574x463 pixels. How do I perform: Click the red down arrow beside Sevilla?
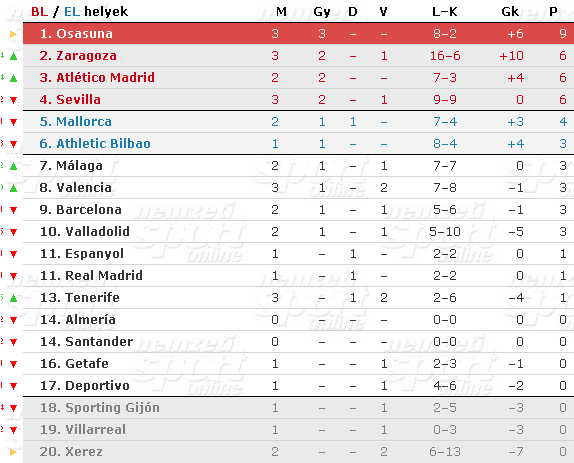[14, 100]
